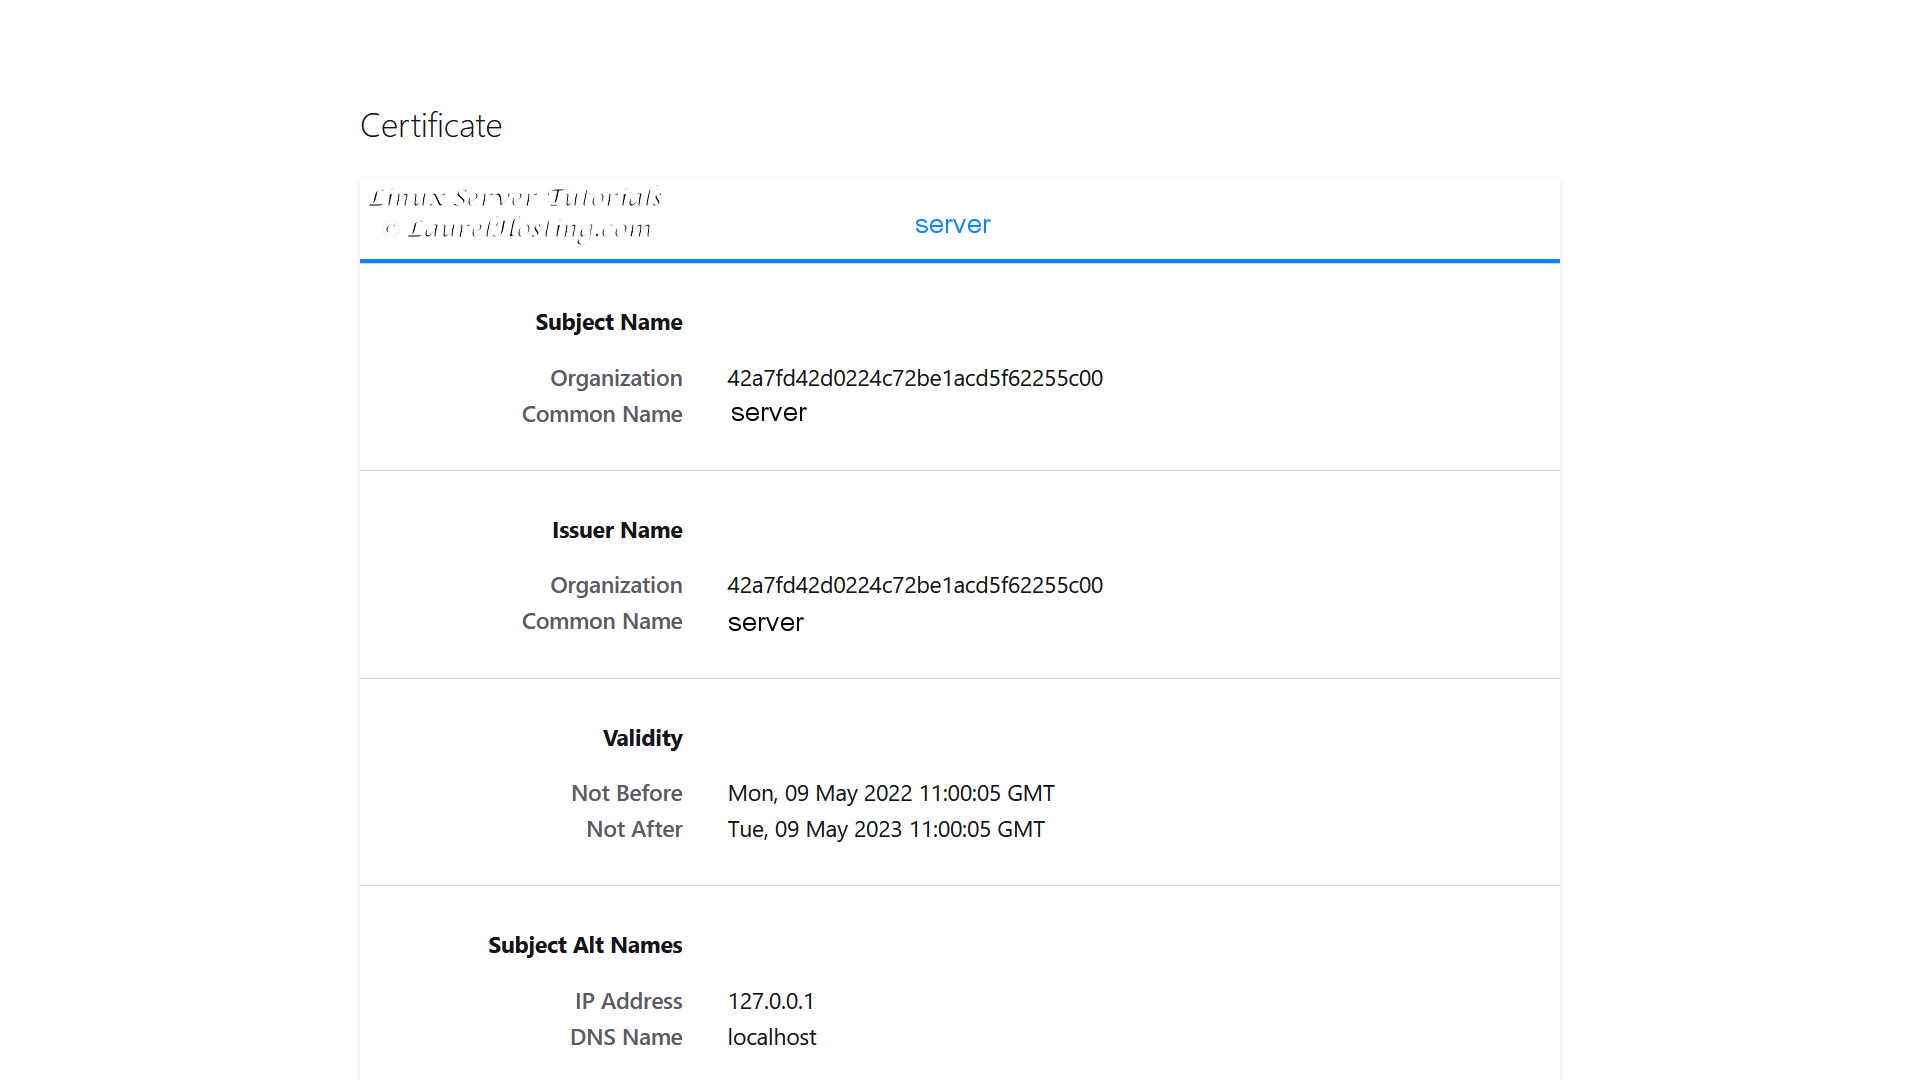Click the 'Subject Name' section heading
The width and height of the screenshot is (1920, 1080).
608,322
